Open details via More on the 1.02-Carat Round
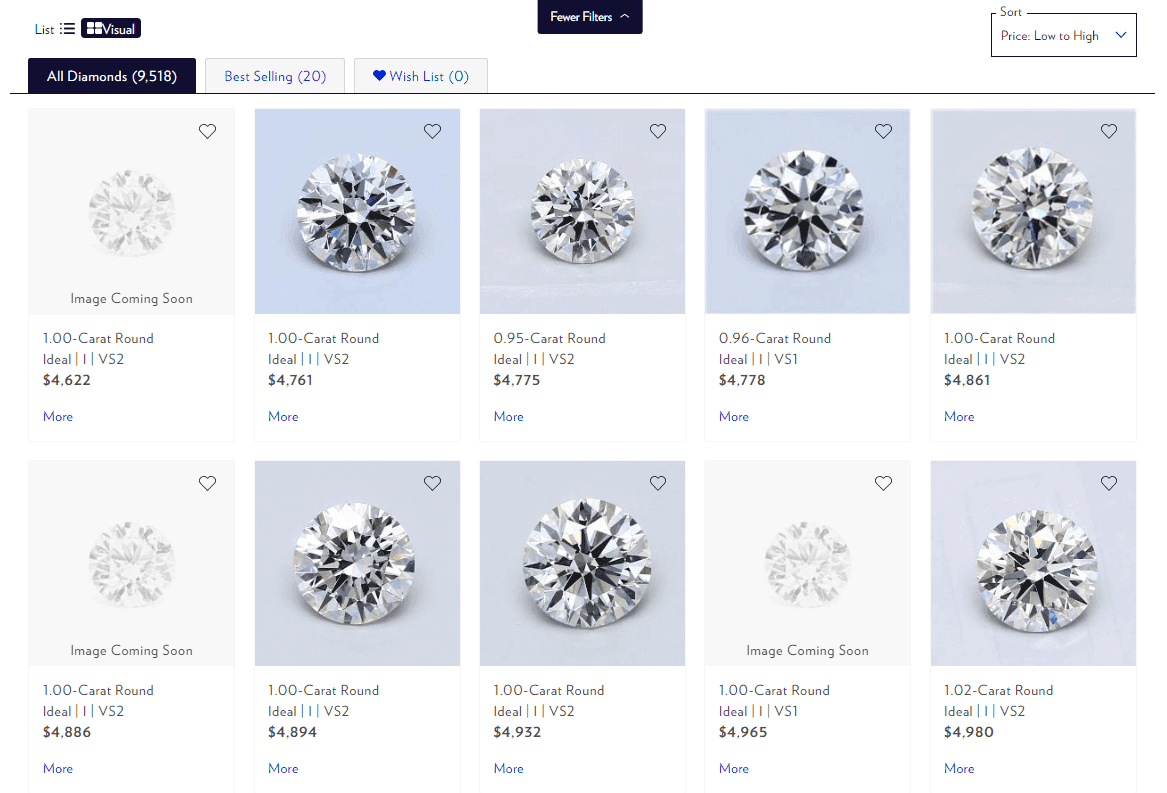 [x=959, y=768]
